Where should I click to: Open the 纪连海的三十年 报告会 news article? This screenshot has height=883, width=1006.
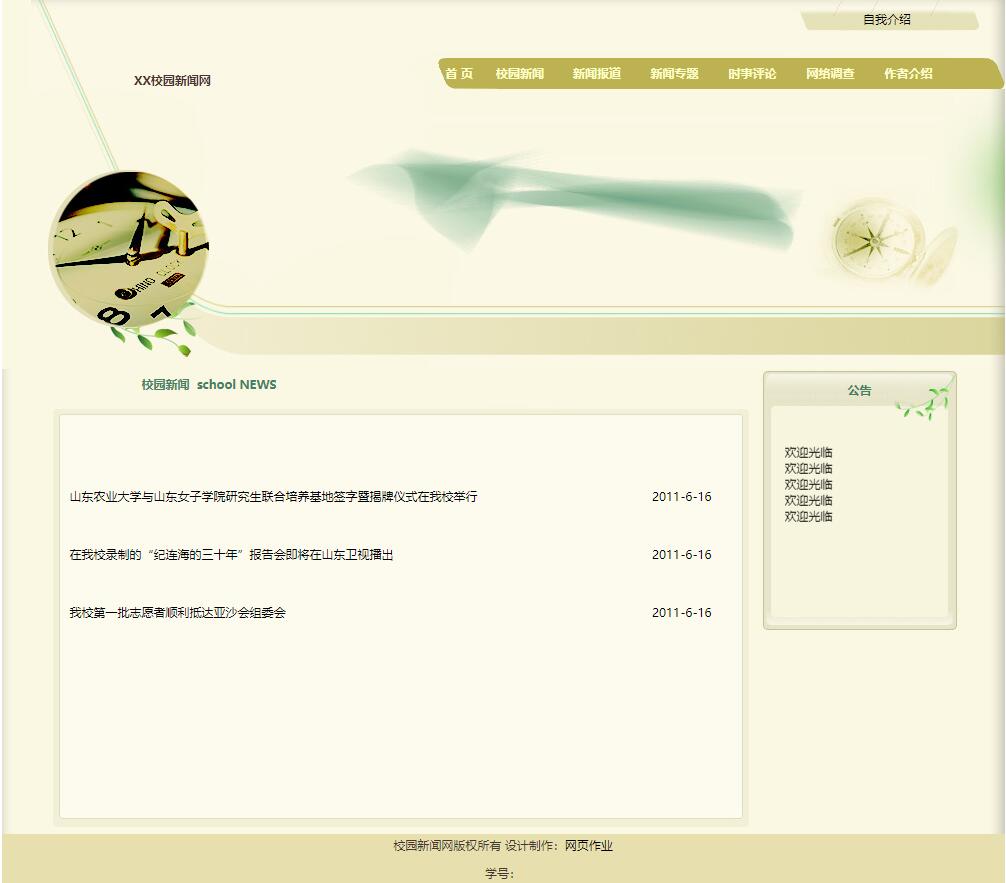(x=231, y=555)
